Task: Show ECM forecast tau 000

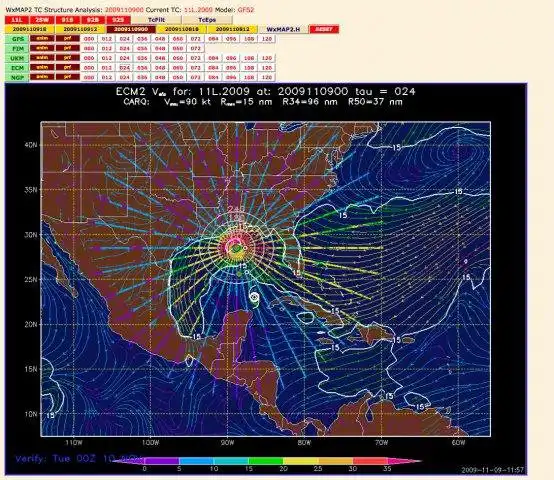Action: tap(89, 67)
